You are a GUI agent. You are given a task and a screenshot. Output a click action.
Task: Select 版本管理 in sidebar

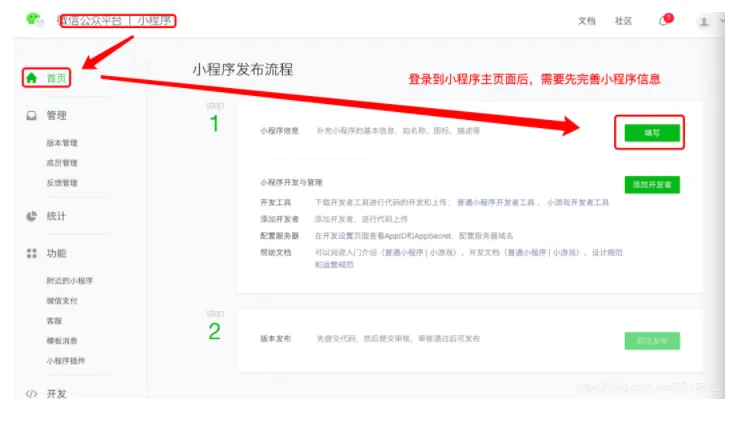click(62, 143)
